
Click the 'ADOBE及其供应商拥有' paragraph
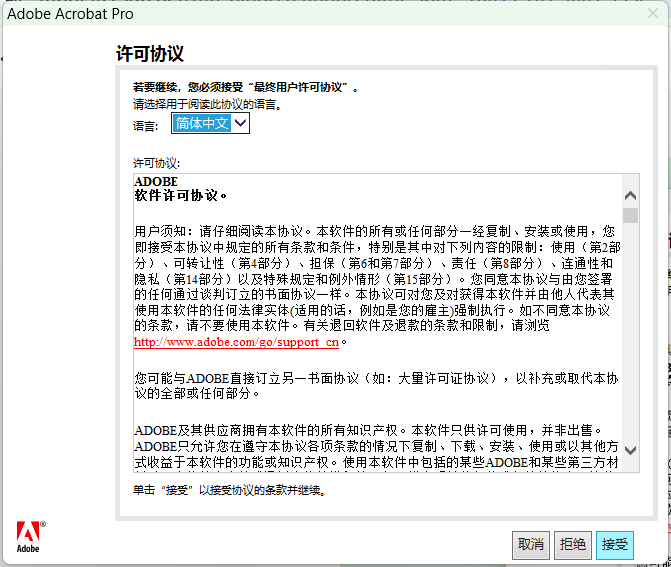[x=377, y=448]
